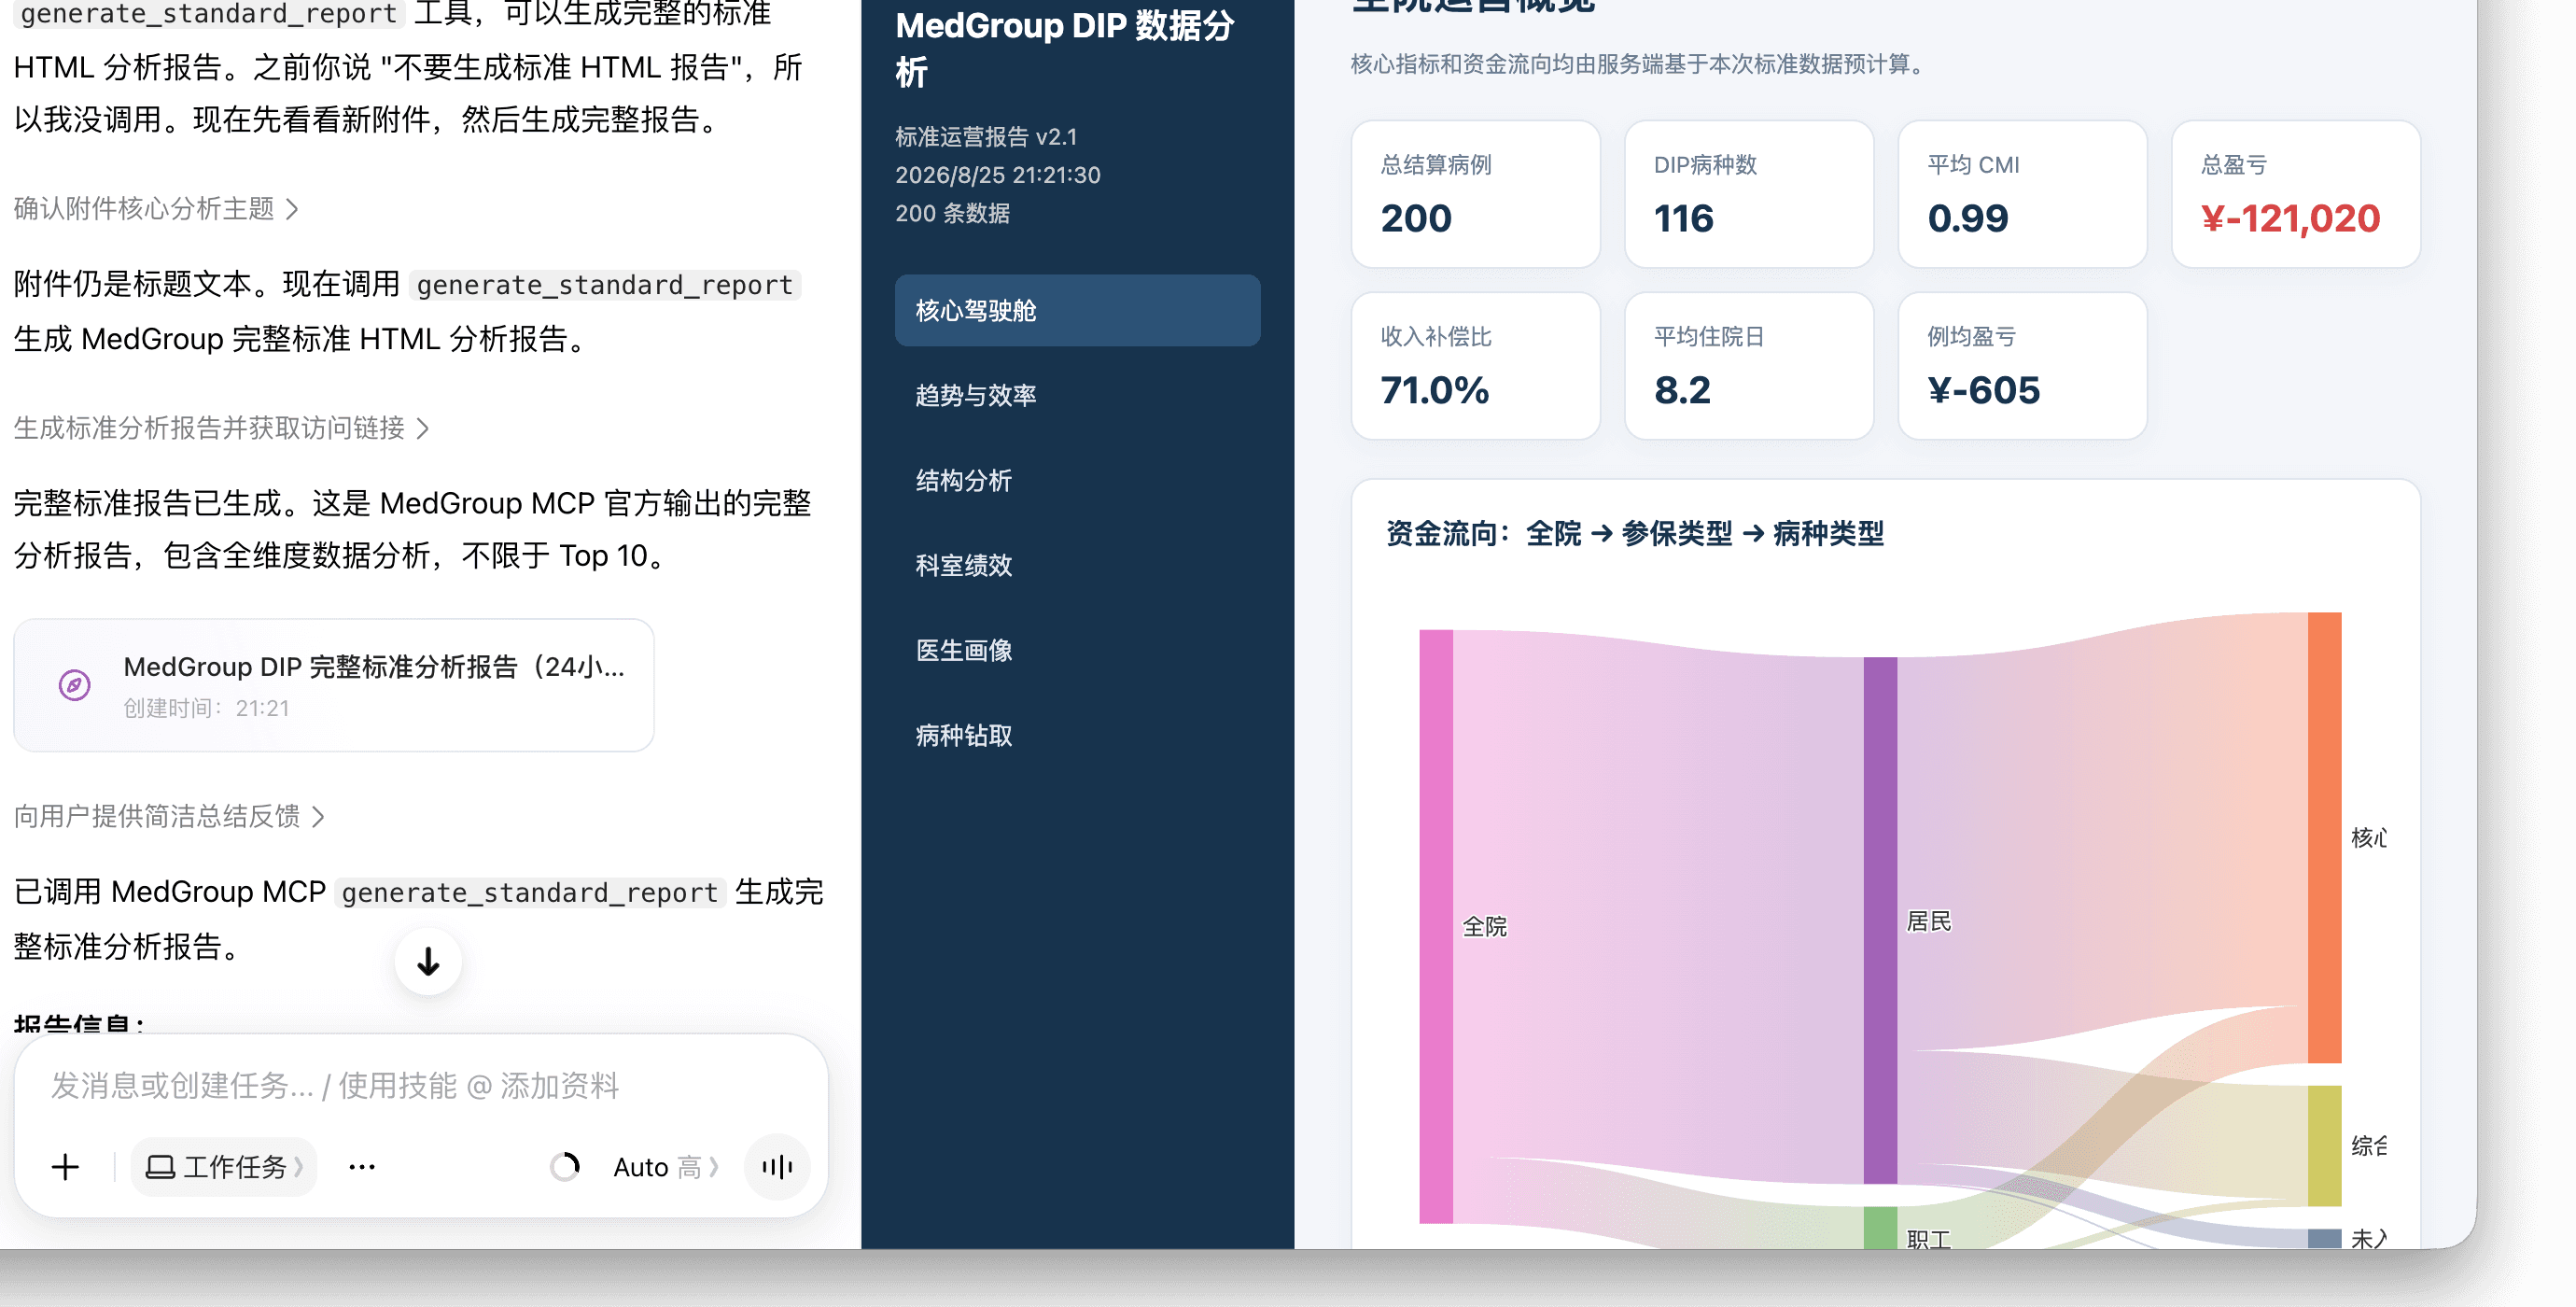Go to 科室绩效 section
Screen dimensions: 2576x1307
(1077, 566)
